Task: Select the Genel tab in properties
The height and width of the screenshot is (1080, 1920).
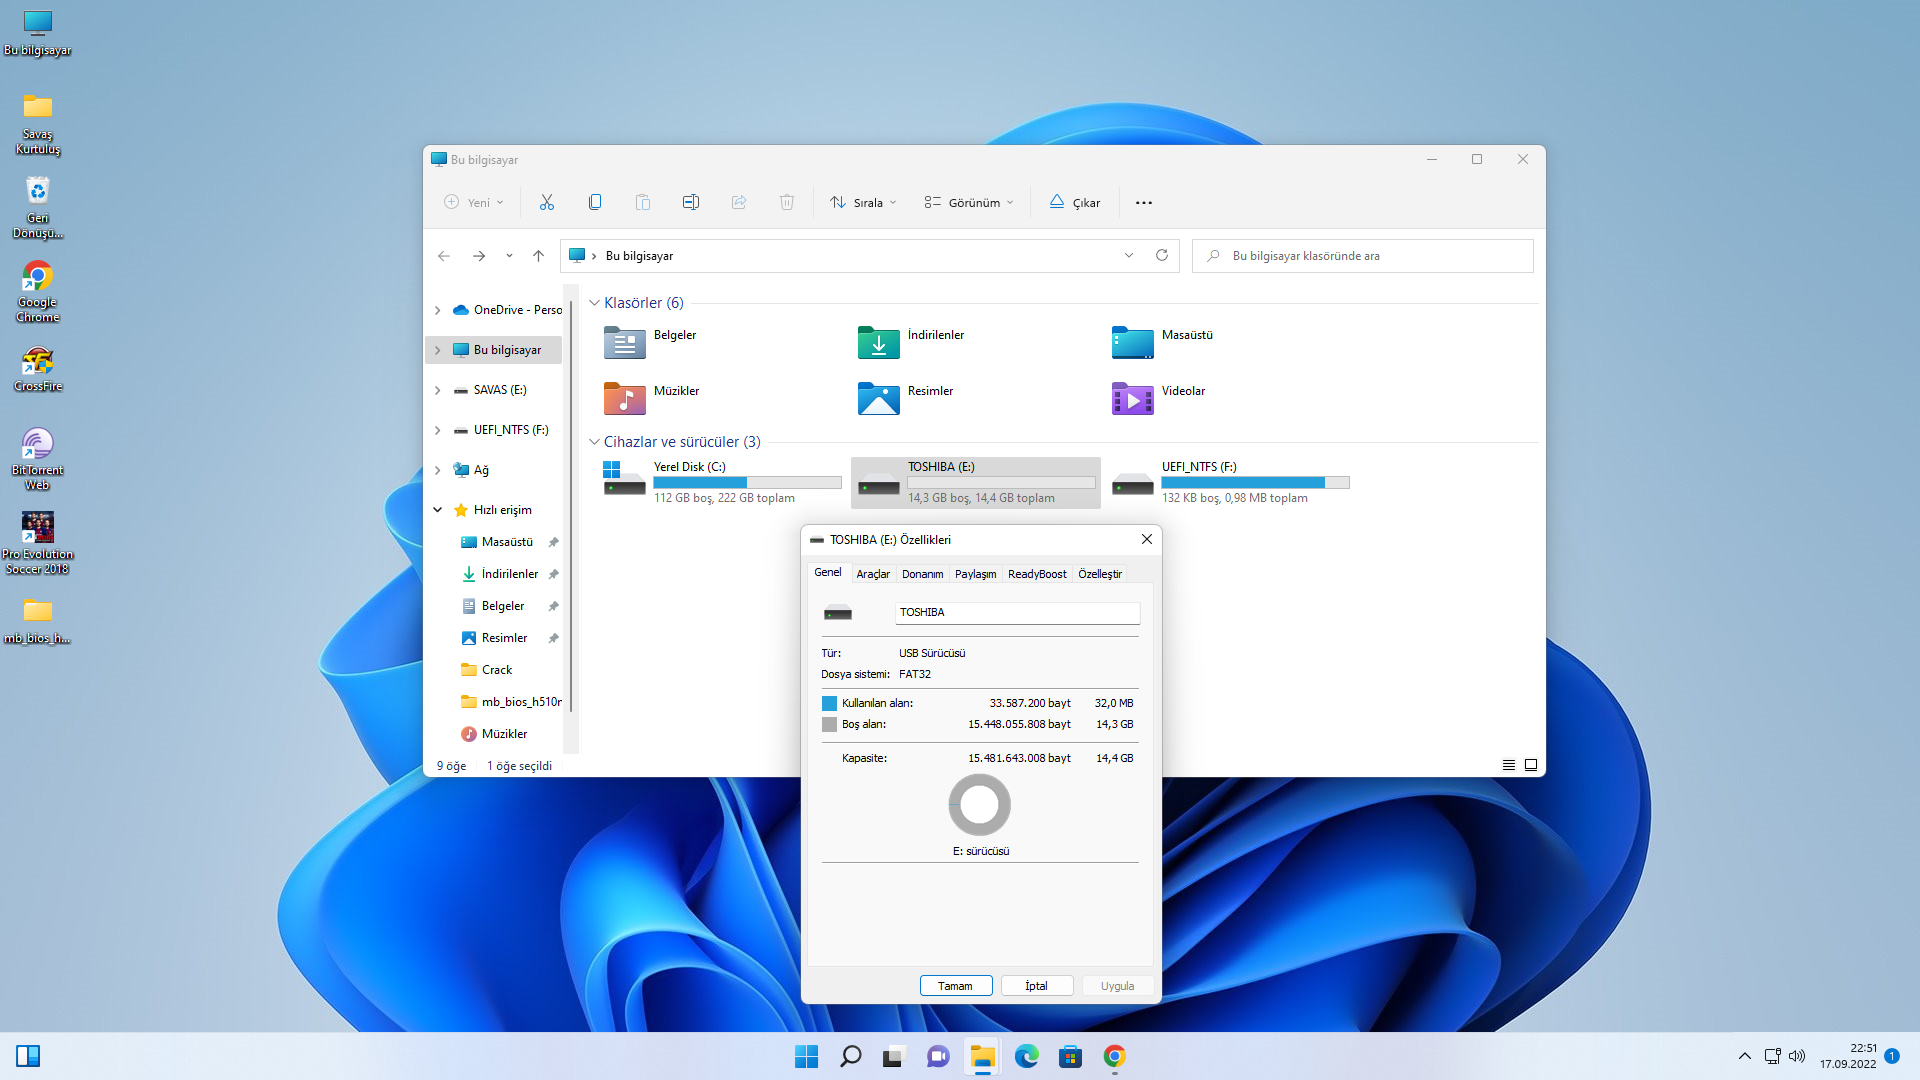Action: [x=828, y=572]
